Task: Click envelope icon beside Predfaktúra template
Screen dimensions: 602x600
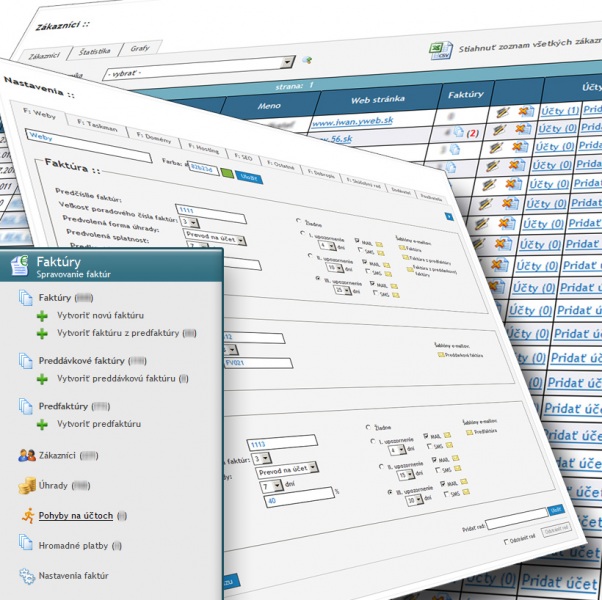Action: tap(469, 433)
